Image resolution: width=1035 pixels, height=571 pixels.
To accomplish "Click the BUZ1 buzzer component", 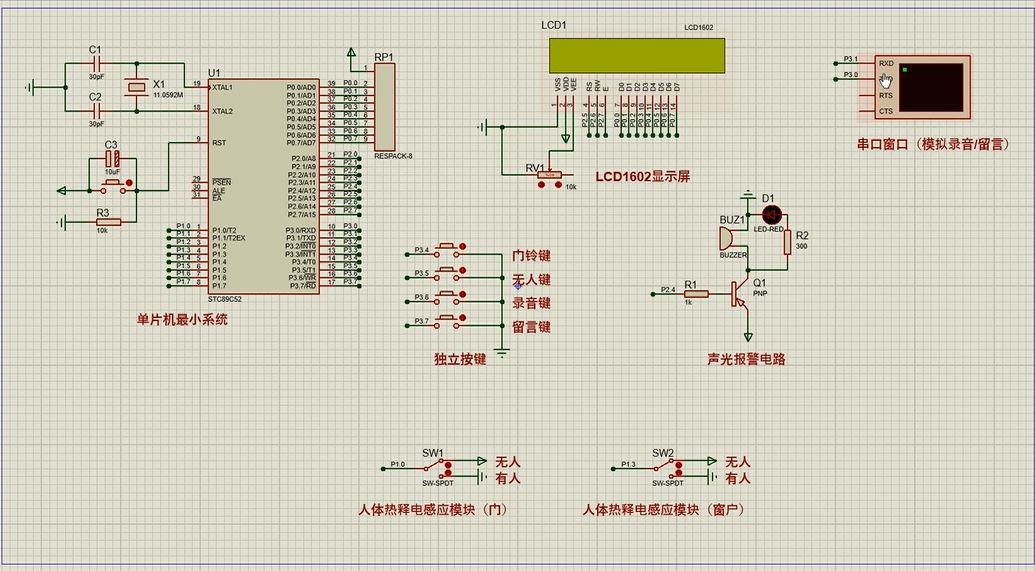I will pos(726,239).
